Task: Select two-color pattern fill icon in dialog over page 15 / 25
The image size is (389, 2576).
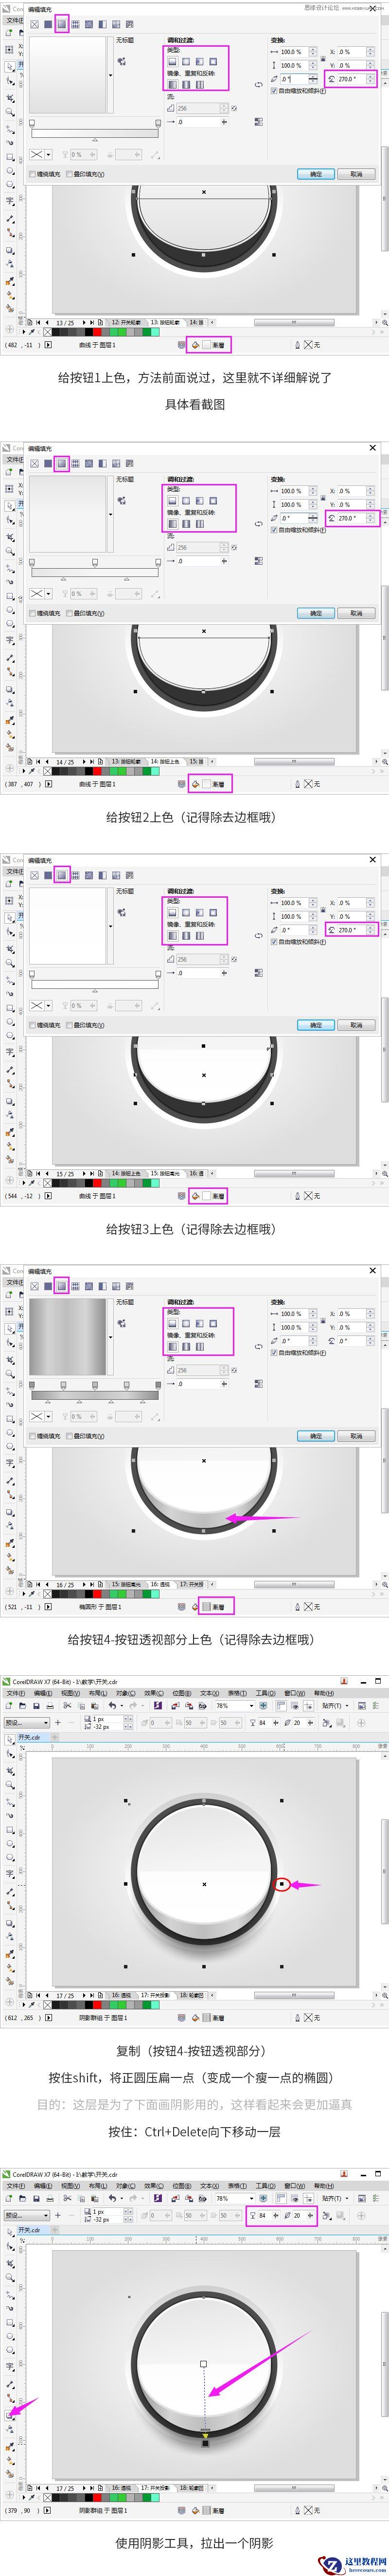Action: [102, 875]
